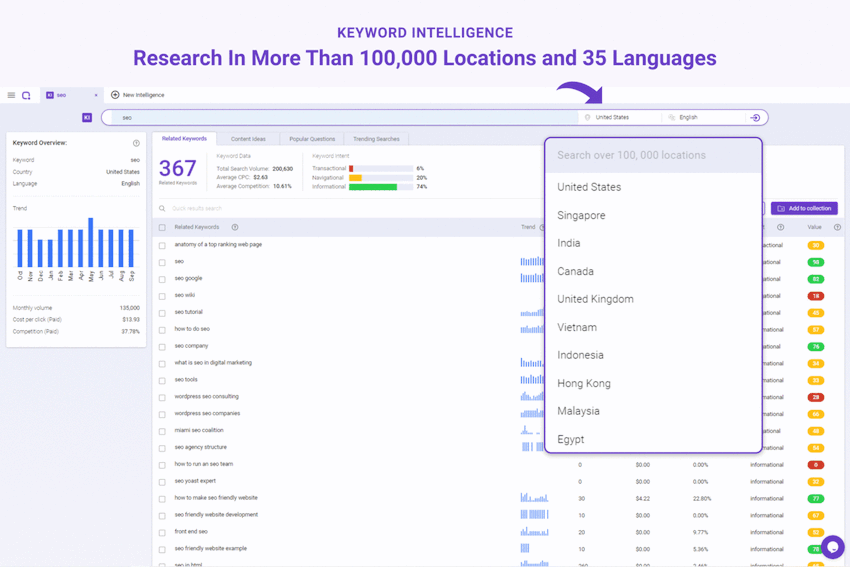This screenshot has width=850, height=567.
Task: Click the Search over 100,000 locations field
Action: point(653,155)
